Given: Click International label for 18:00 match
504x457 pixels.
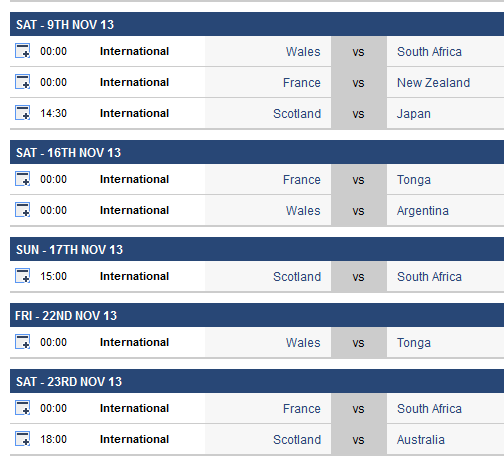Looking at the screenshot, I should click(134, 439).
